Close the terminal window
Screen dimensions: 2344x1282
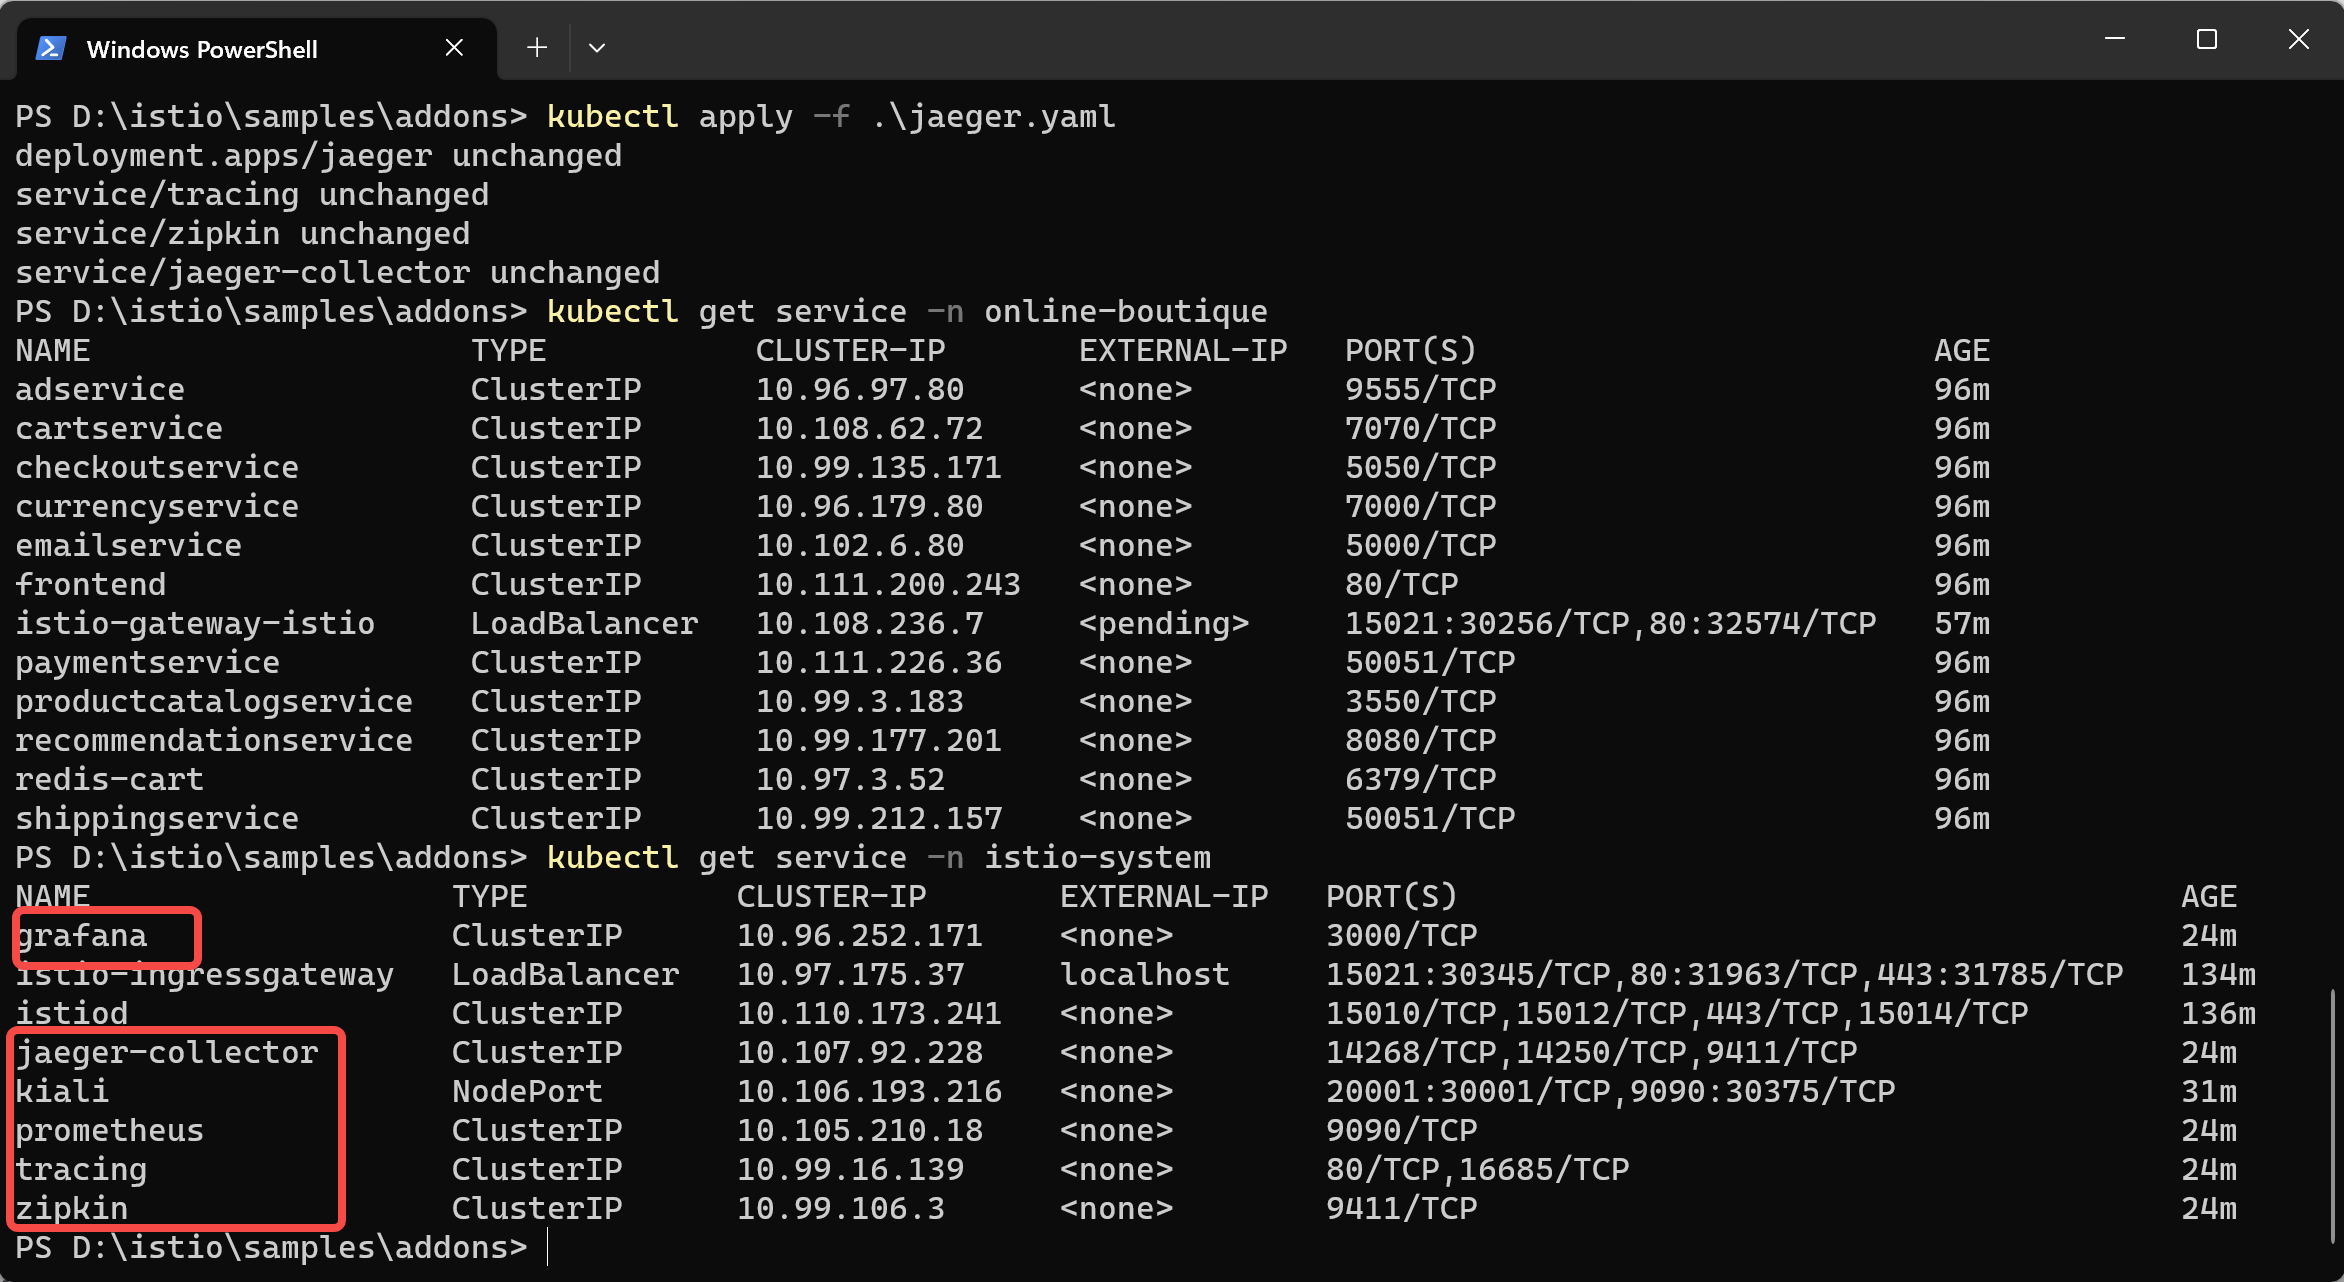(2299, 39)
